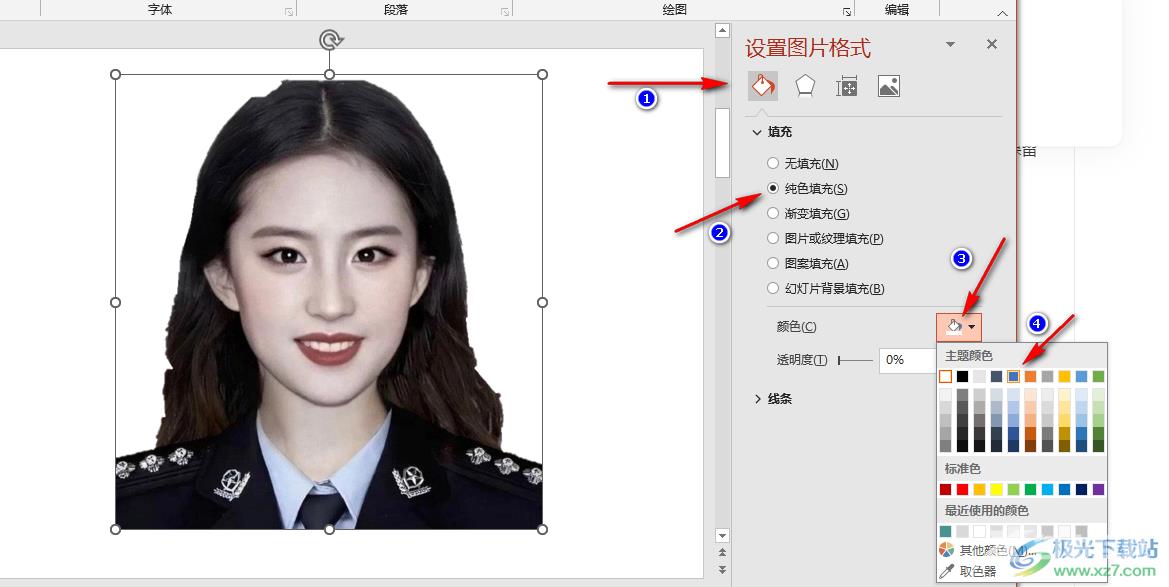Pick the yellow standard color
1169x587 pixels.
pyautogui.click(x=996, y=489)
